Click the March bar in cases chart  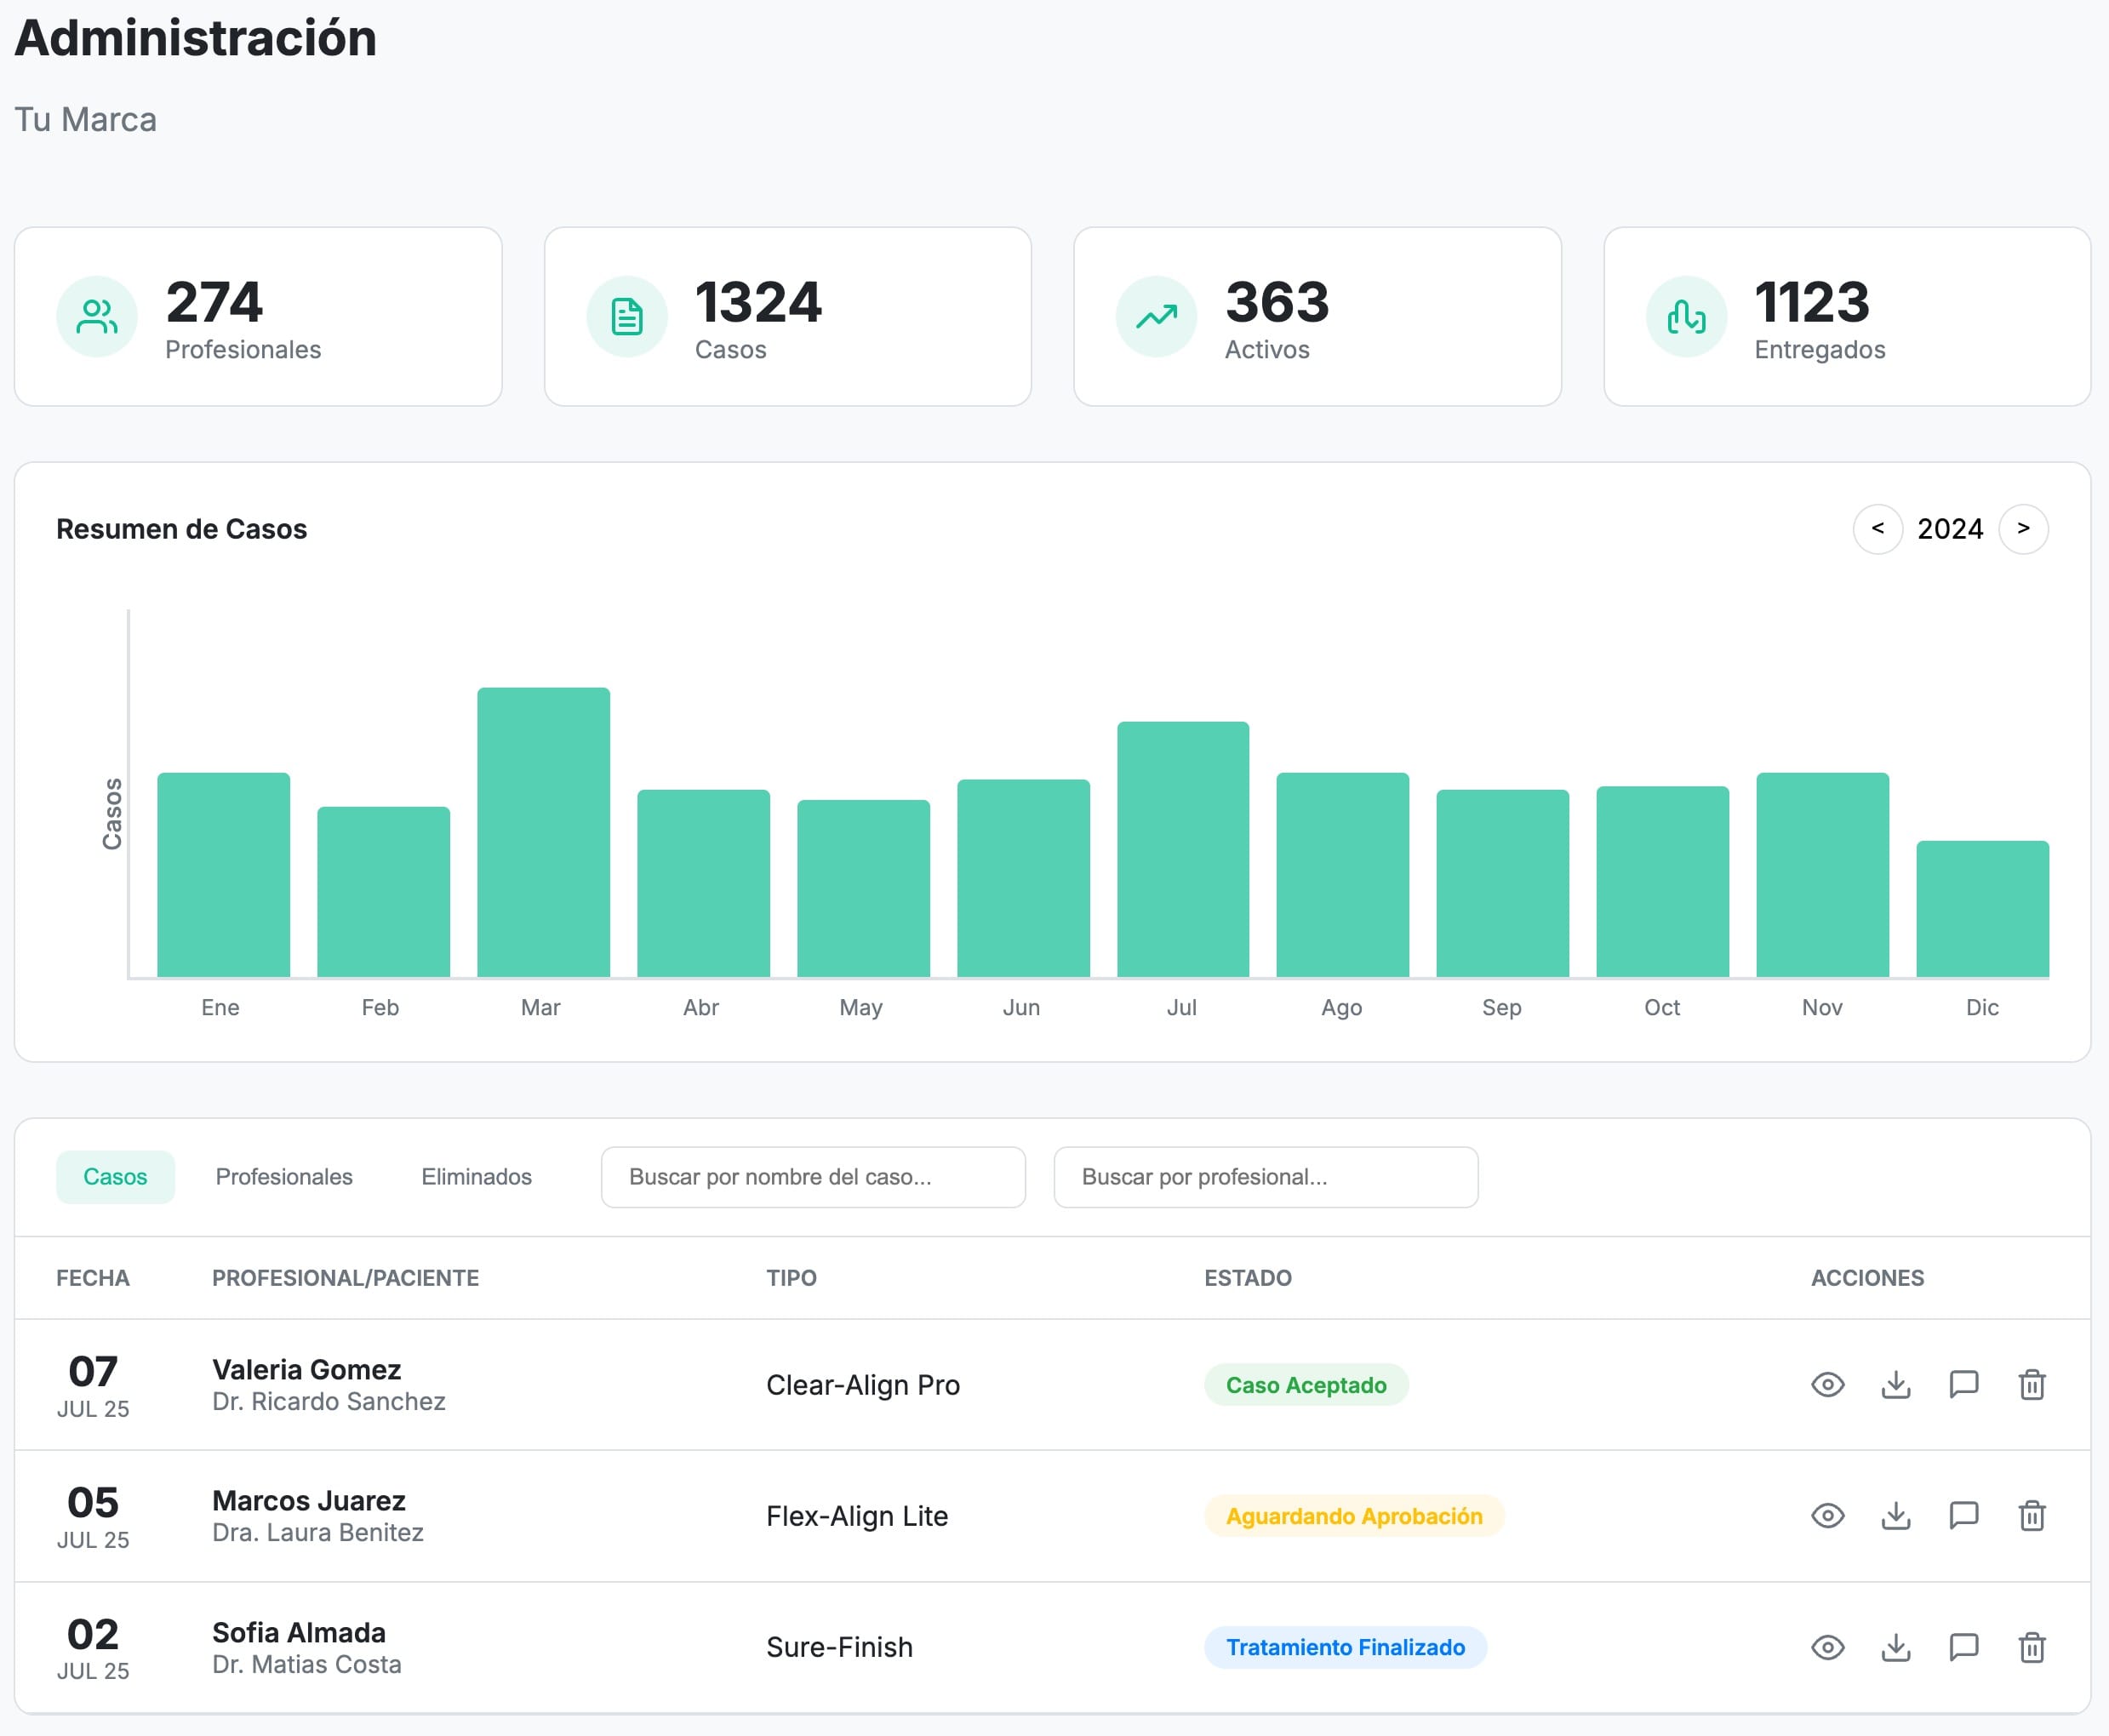click(543, 831)
